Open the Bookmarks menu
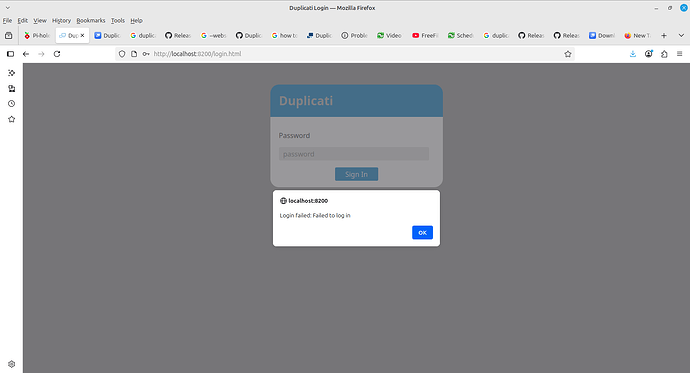 pos(91,21)
